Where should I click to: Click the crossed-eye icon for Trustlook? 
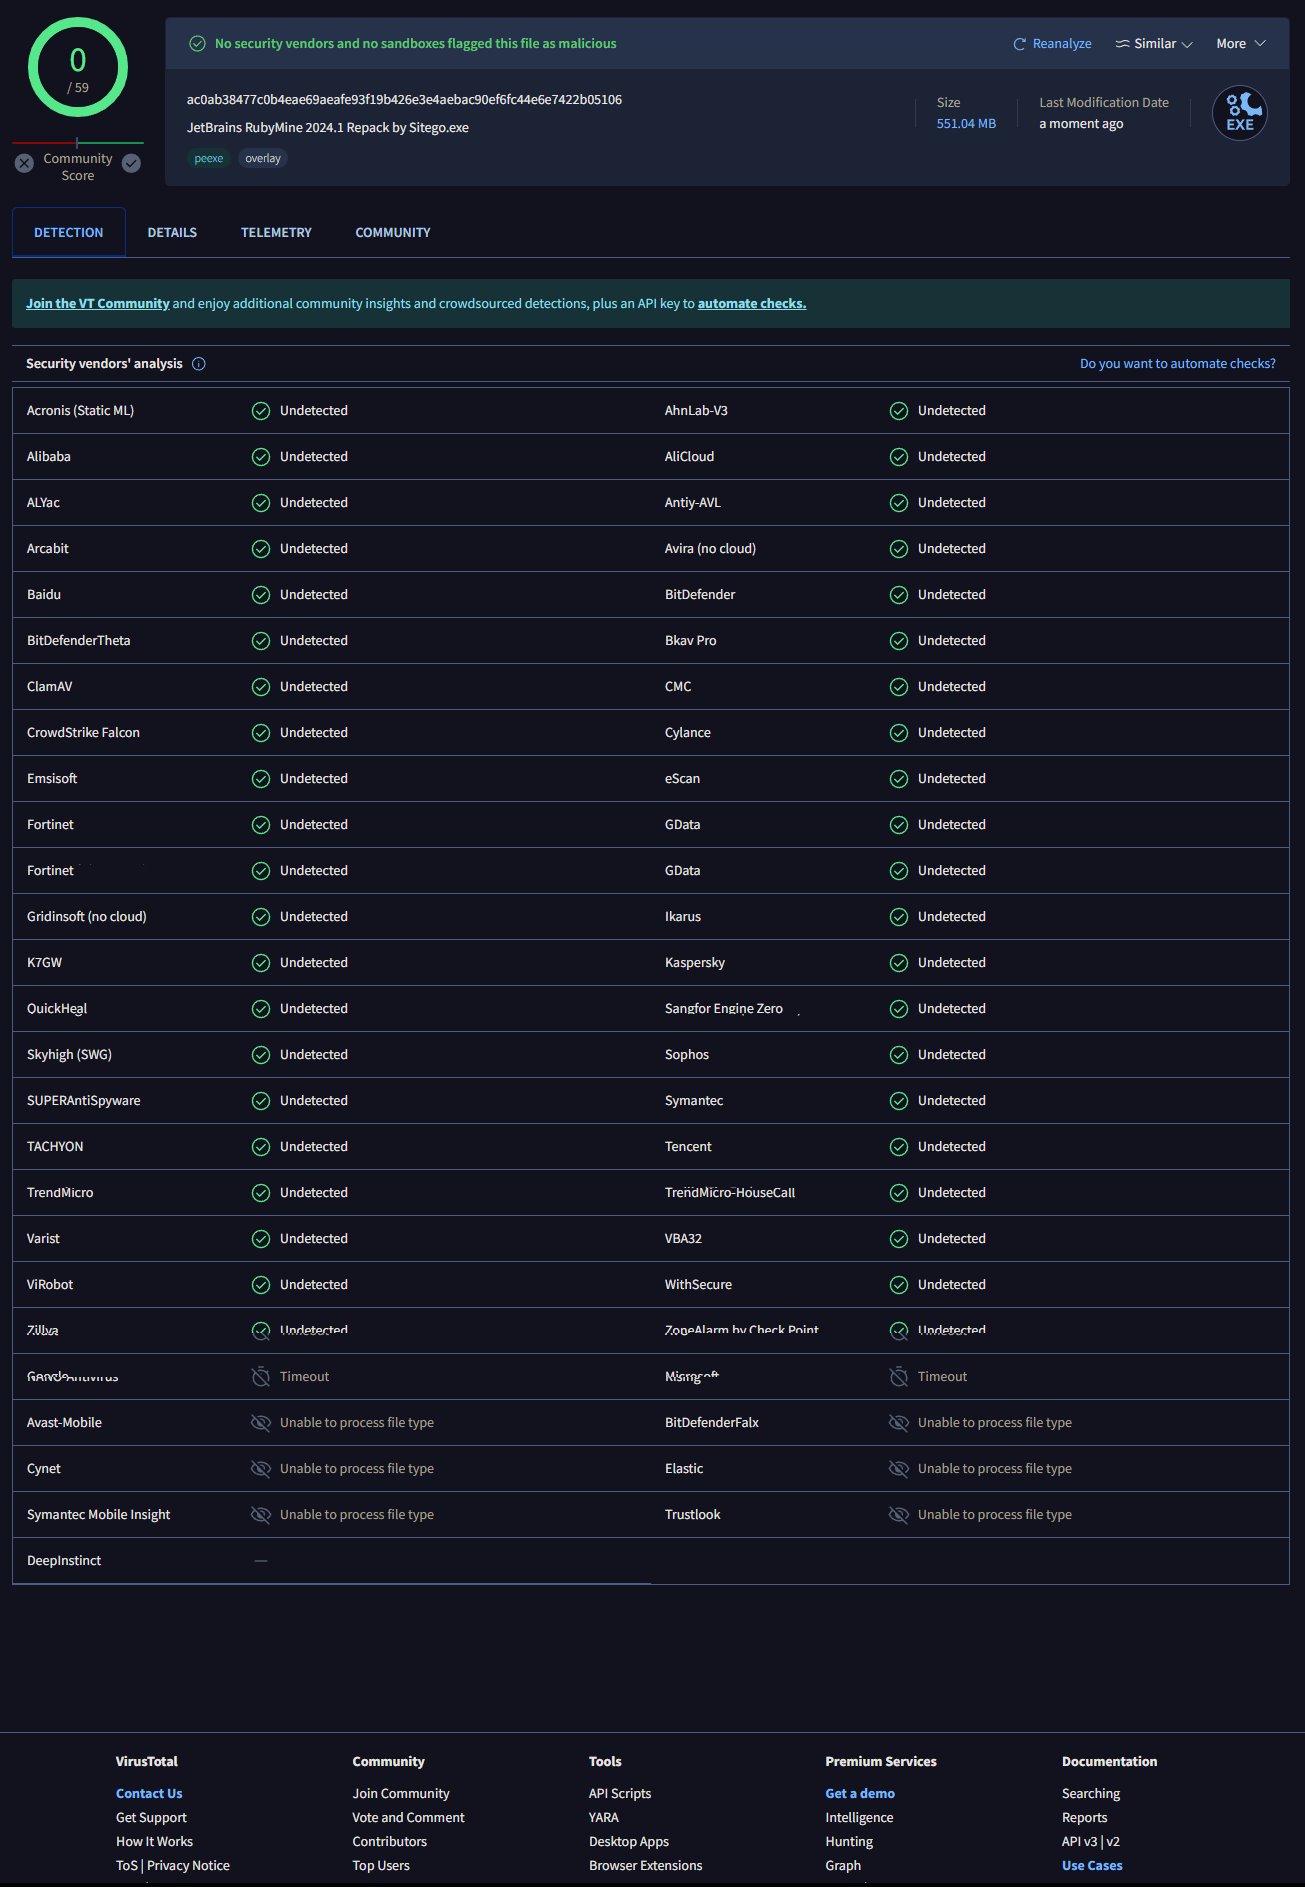[899, 1515]
